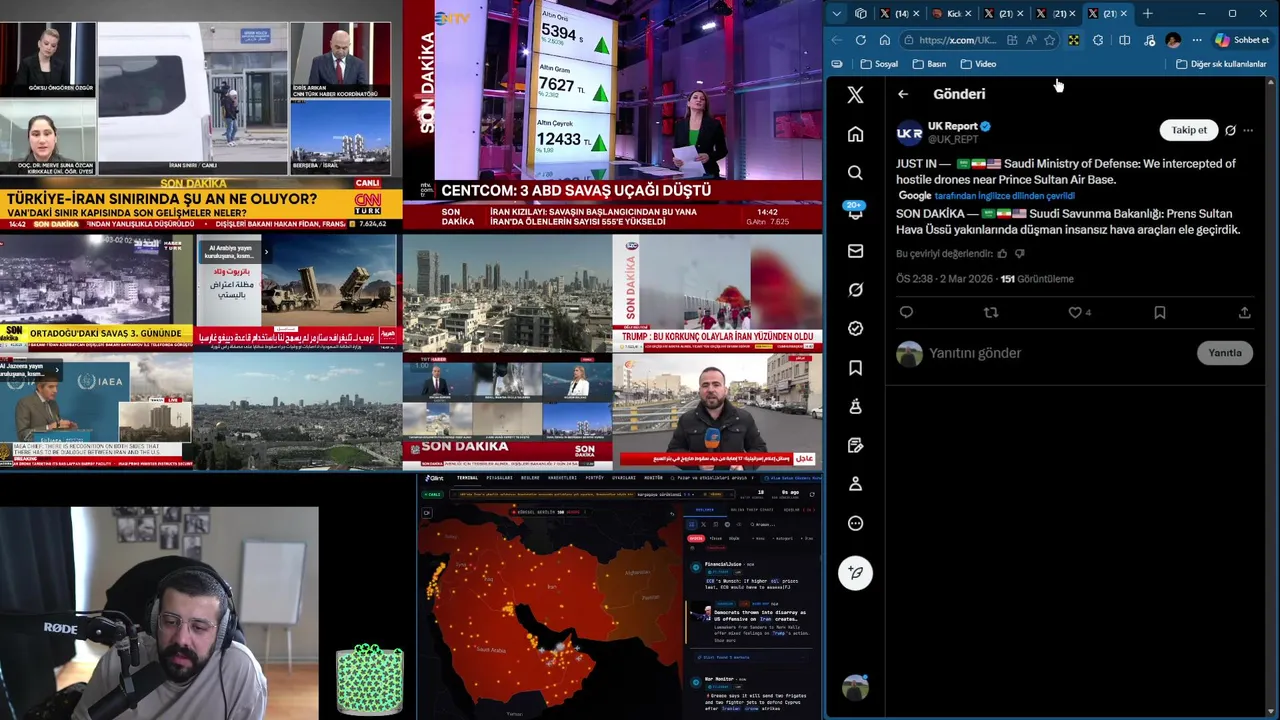Screen dimensions: 1280x720
Task: Click the NTV gold prices stream tile
Action: tap(613, 115)
